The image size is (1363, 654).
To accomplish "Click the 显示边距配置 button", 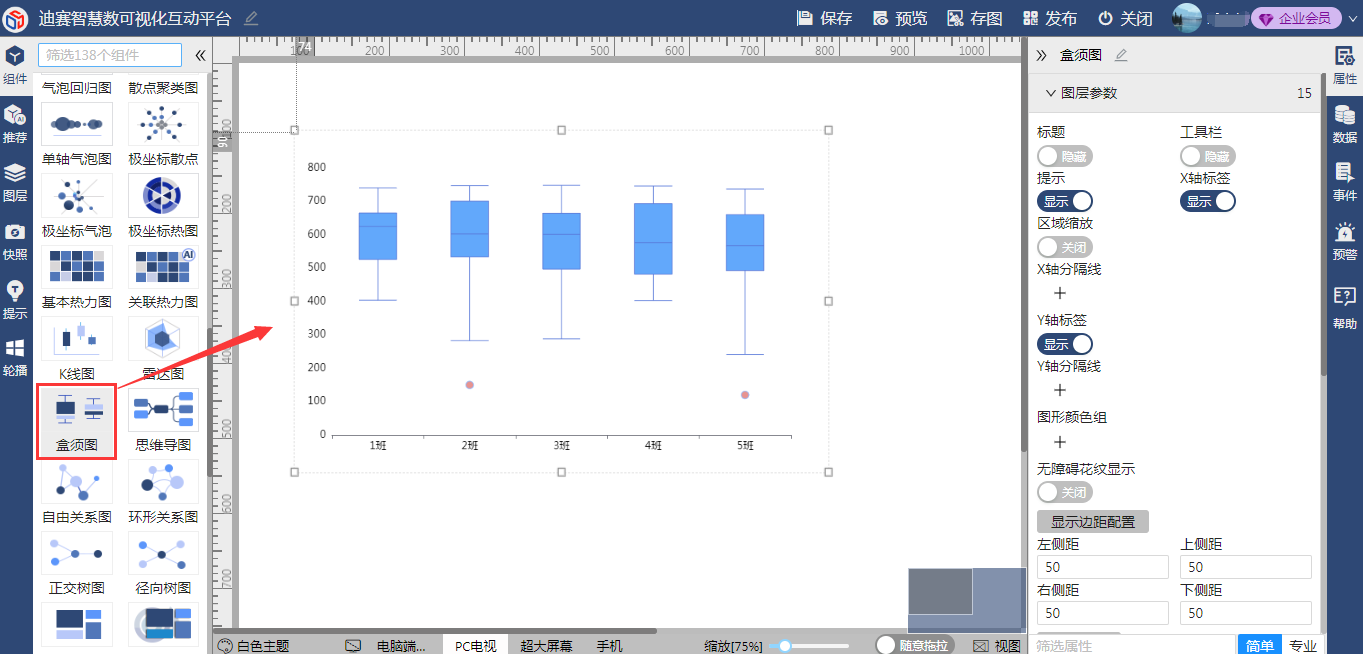I will tap(1093, 522).
